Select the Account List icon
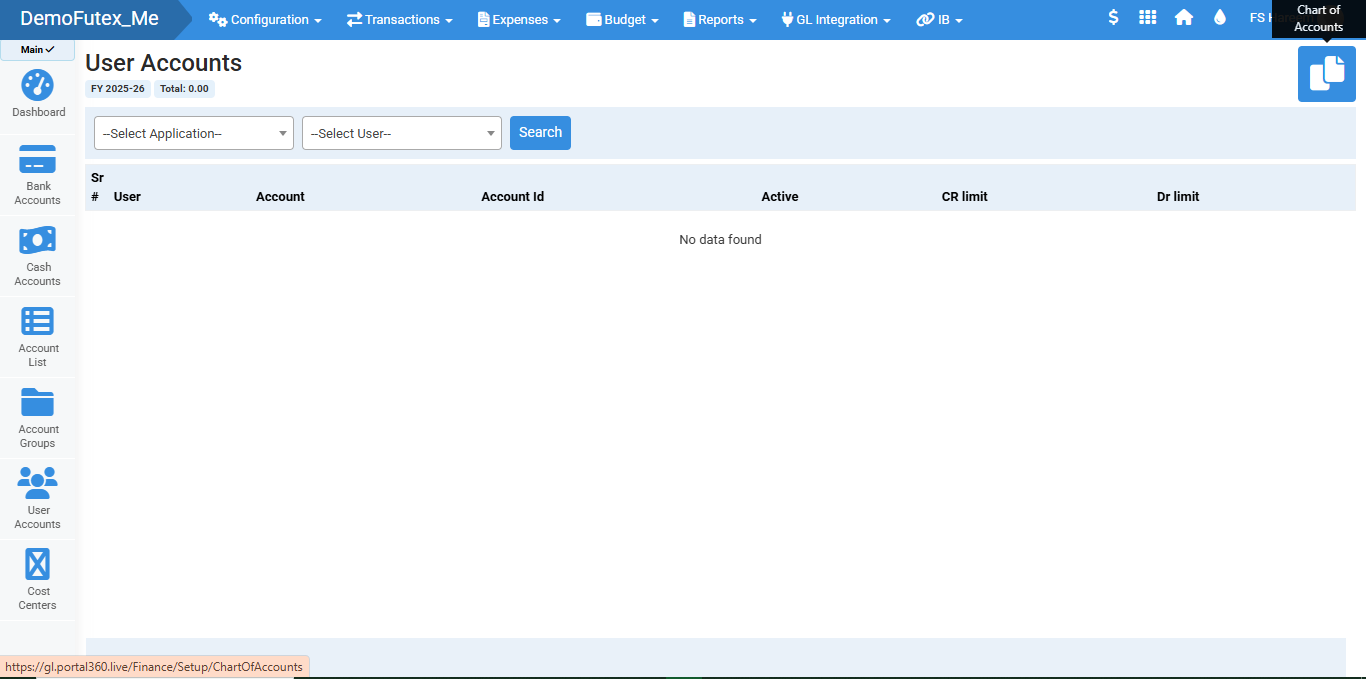The width and height of the screenshot is (1366, 679). coord(38,322)
